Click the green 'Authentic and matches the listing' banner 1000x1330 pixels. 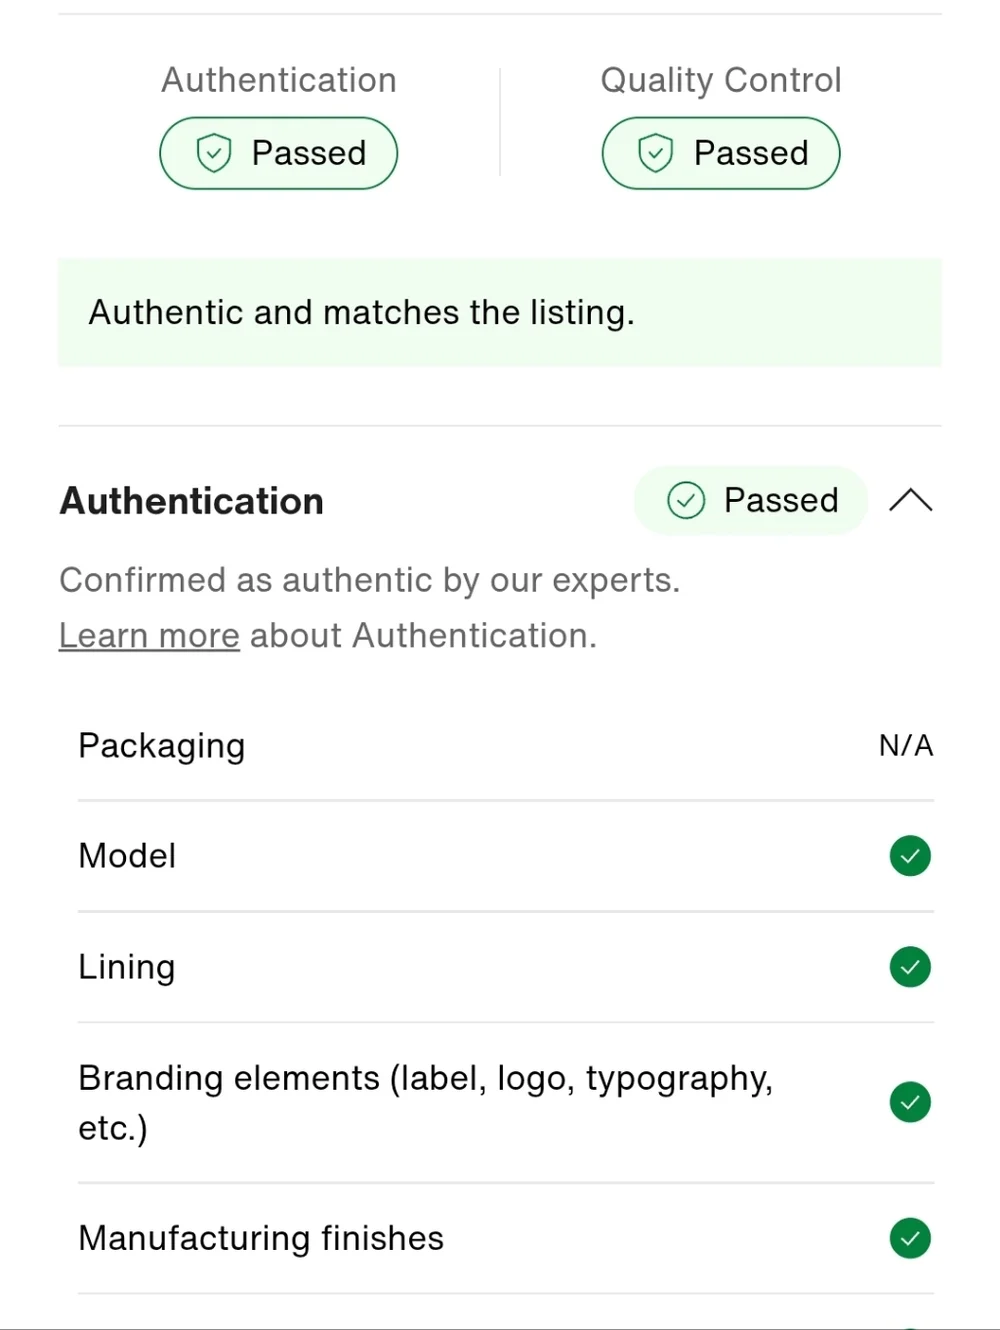(499, 312)
